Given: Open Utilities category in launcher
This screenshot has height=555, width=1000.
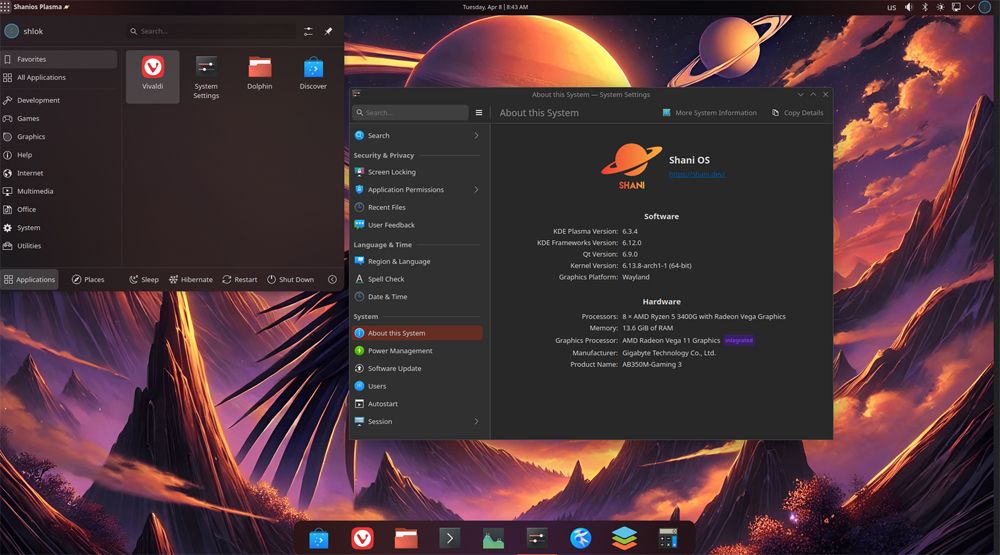Looking at the screenshot, I should tap(59, 246).
